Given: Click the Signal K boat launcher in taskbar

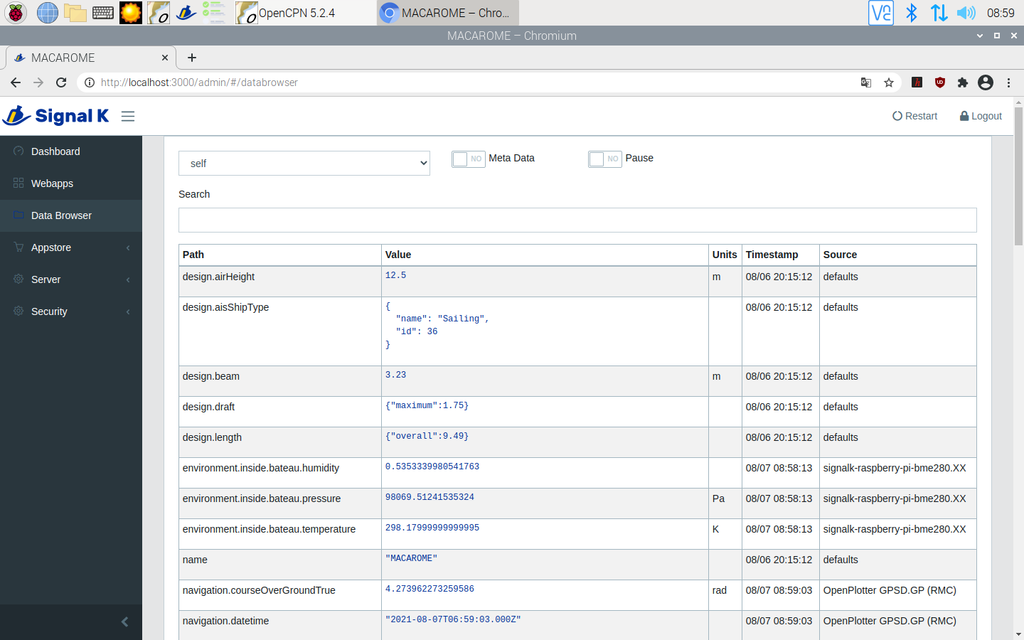Looking at the screenshot, I should pyautogui.click(x=186, y=12).
